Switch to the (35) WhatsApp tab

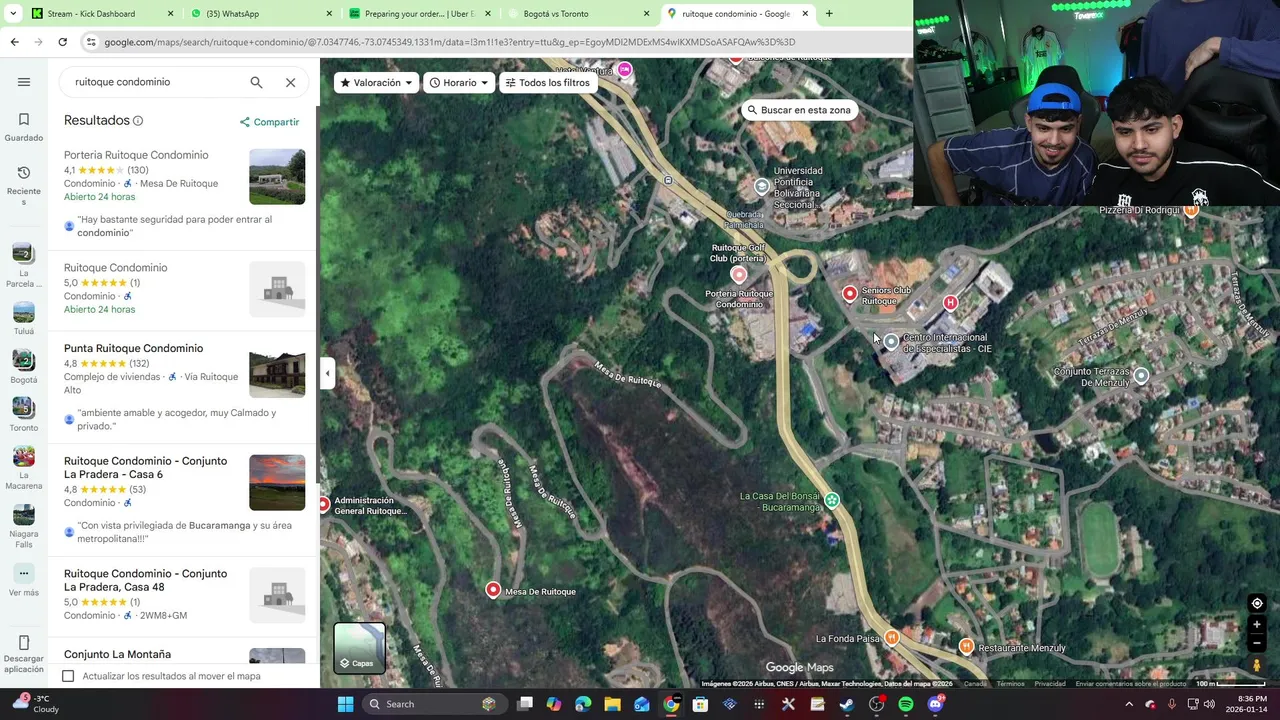(257, 14)
